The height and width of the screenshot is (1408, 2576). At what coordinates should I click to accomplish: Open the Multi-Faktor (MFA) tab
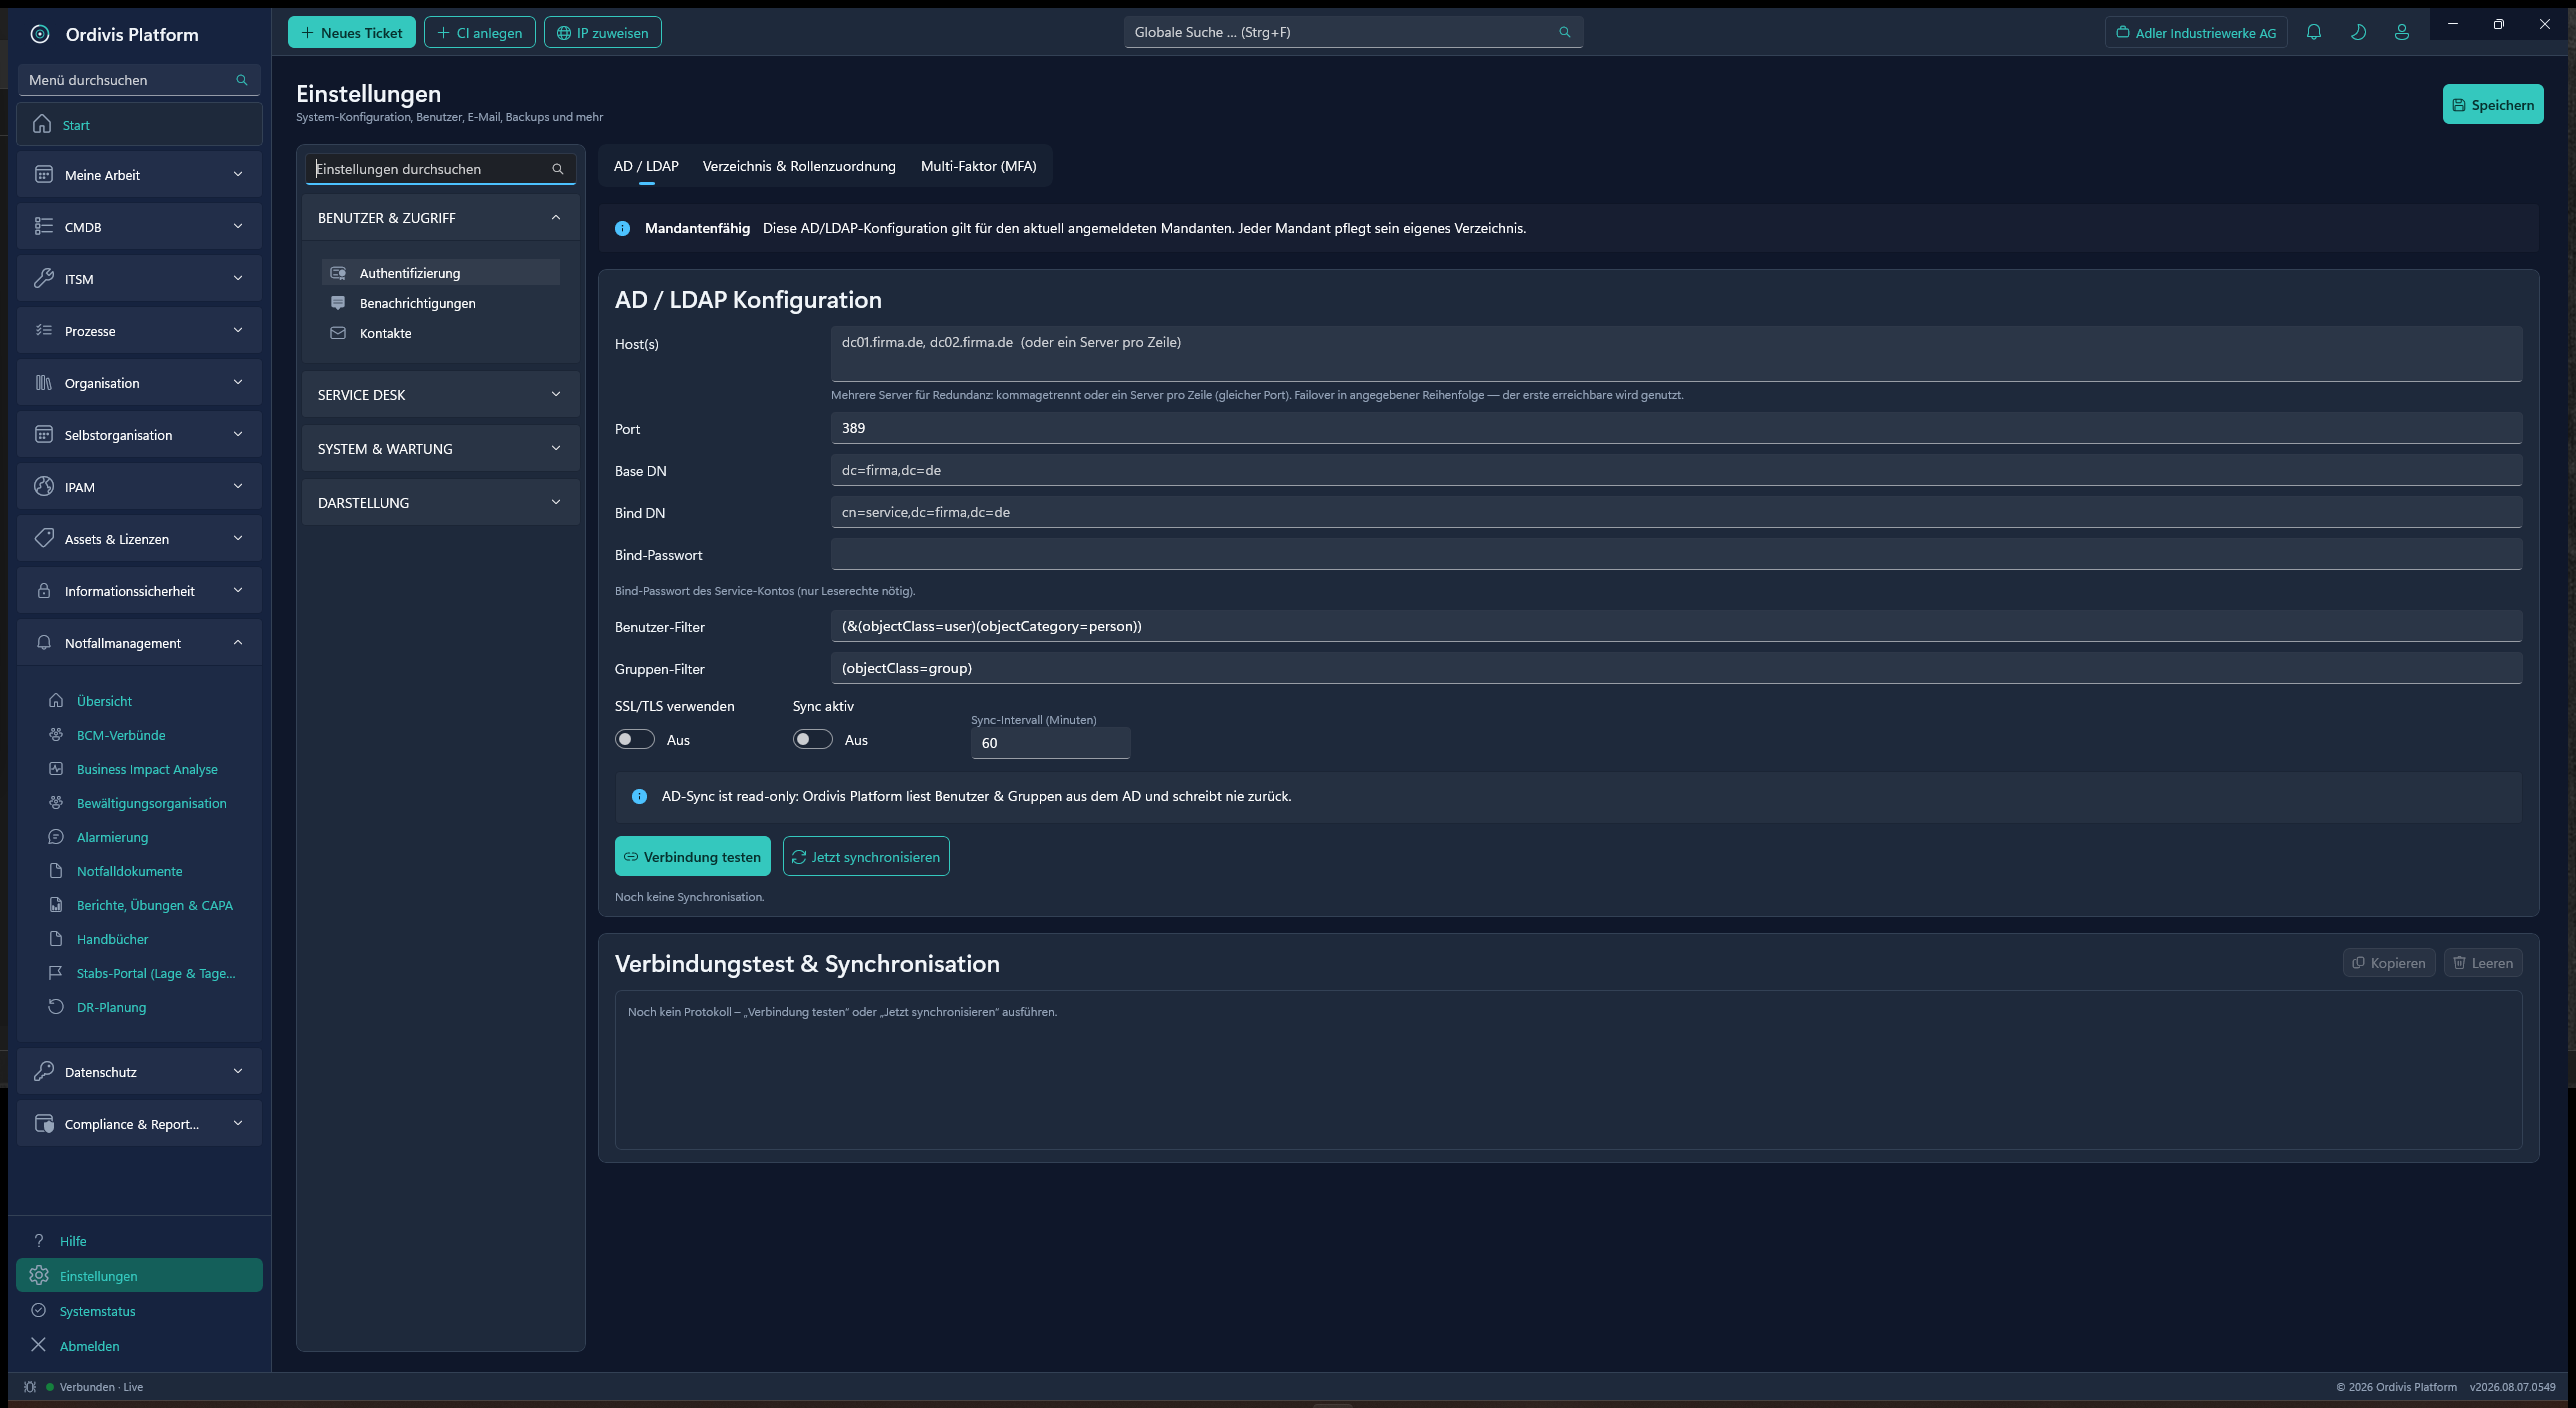pos(978,166)
